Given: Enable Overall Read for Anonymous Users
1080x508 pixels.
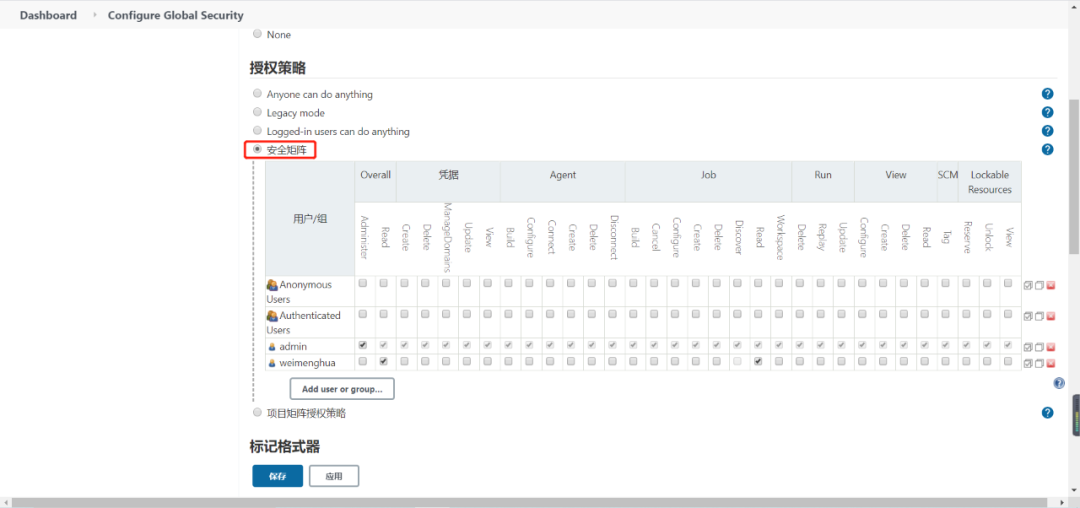Looking at the screenshot, I should coord(384,283).
